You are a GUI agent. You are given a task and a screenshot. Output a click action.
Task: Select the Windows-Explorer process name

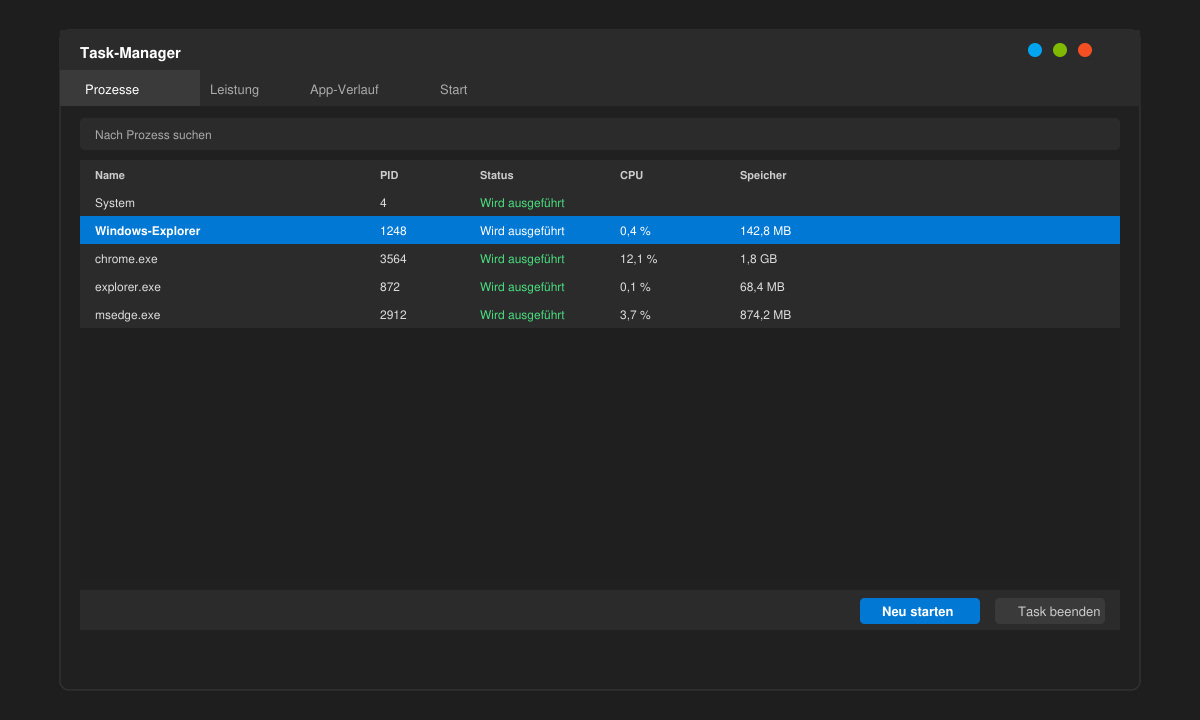click(147, 230)
